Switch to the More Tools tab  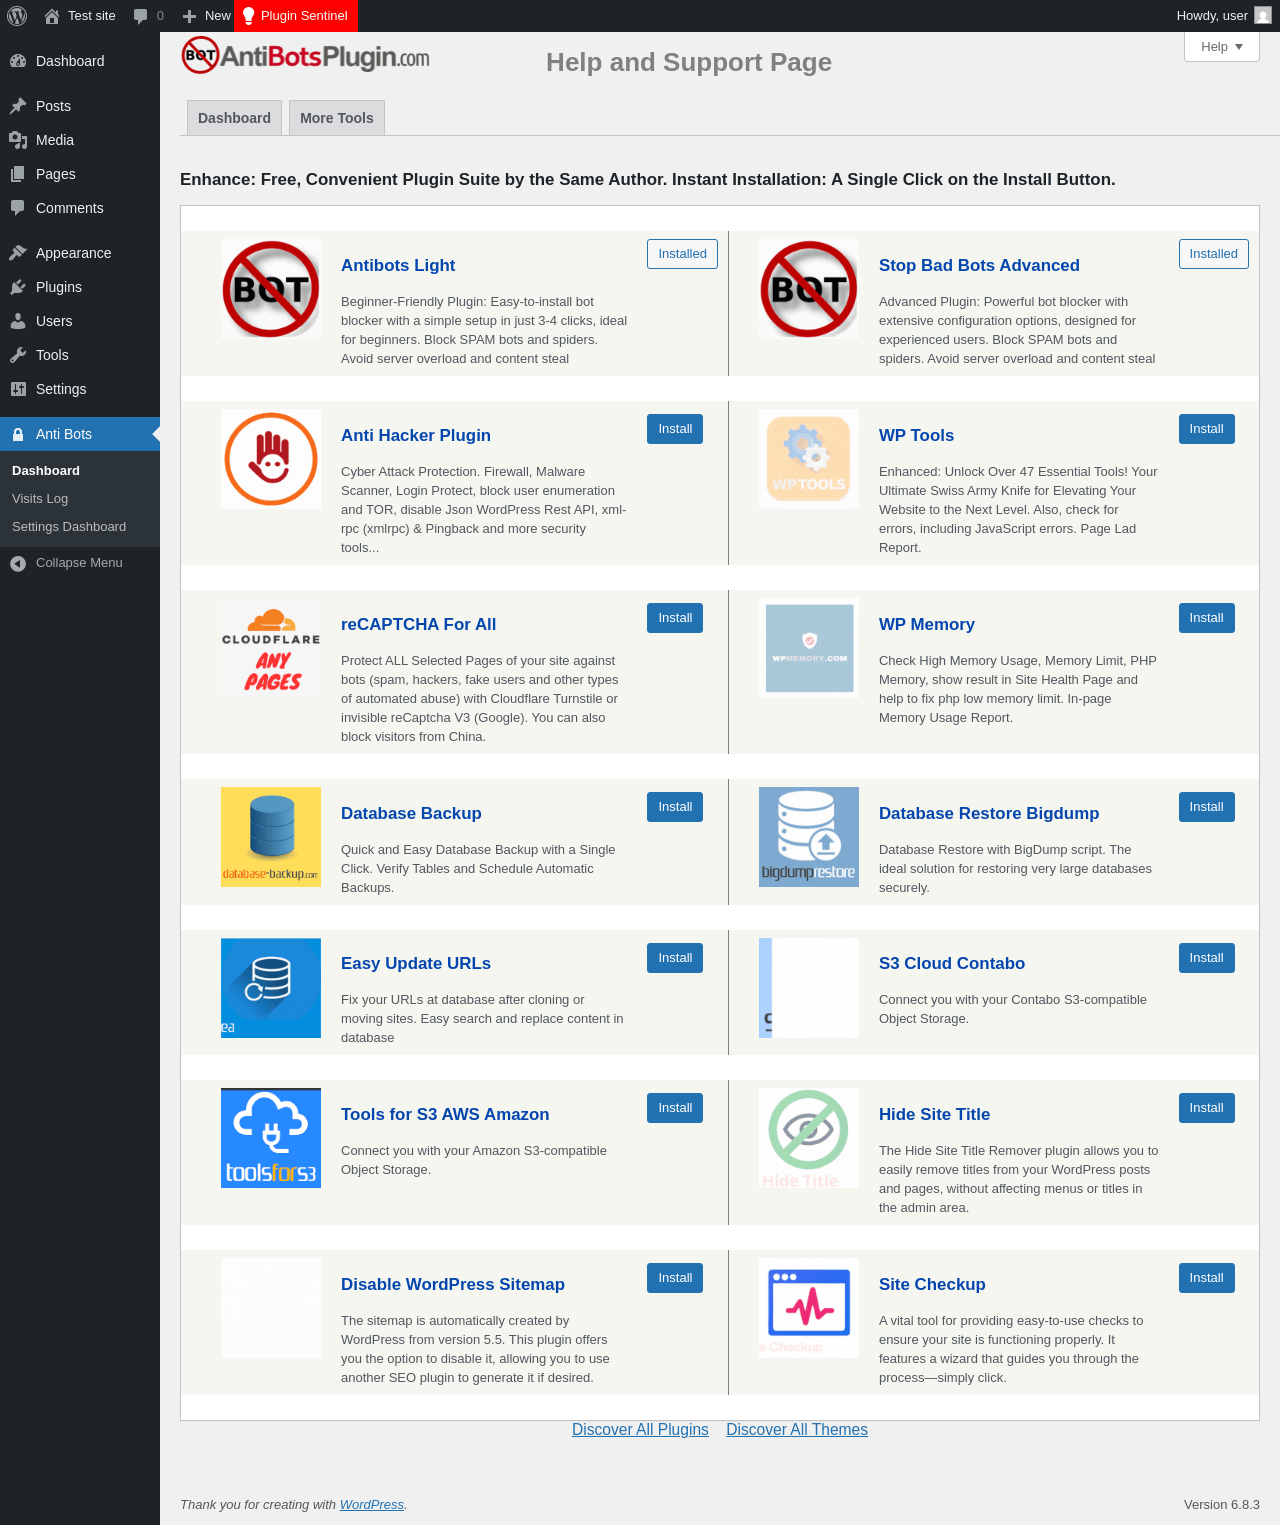pos(337,118)
